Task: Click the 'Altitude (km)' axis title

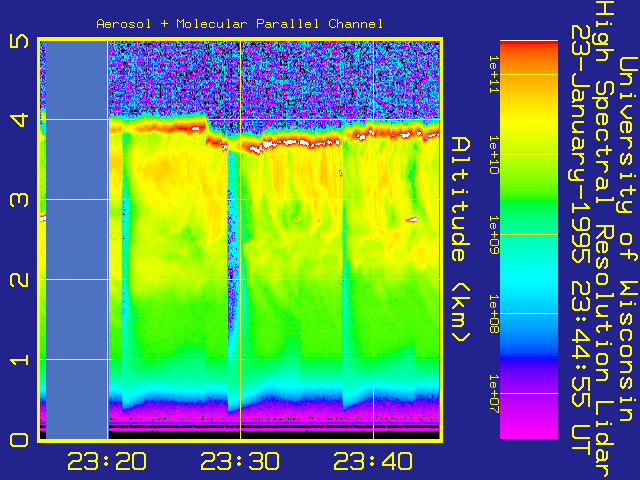Action: tap(461, 240)
